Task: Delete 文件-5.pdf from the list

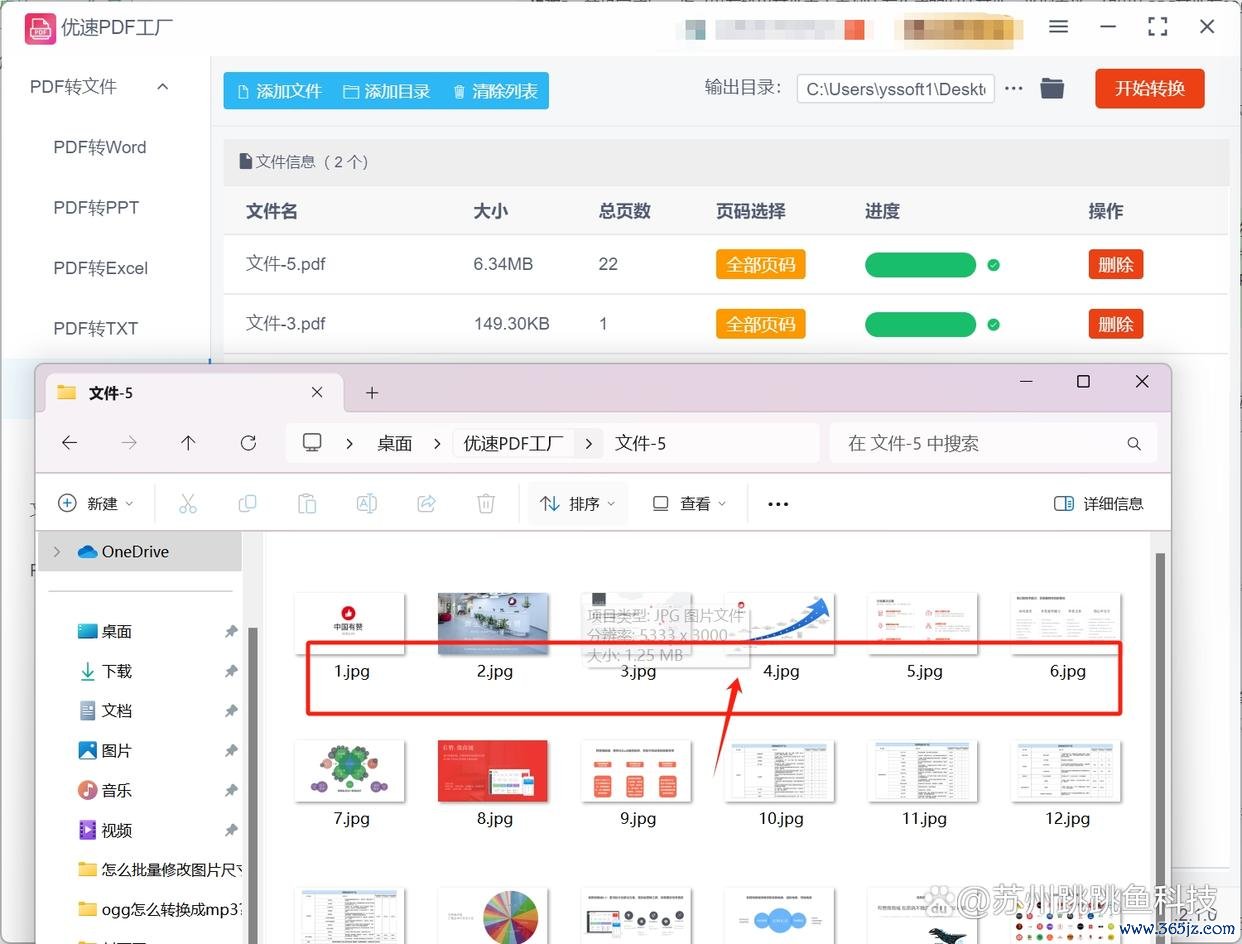Action: (x=1115, y=265)
